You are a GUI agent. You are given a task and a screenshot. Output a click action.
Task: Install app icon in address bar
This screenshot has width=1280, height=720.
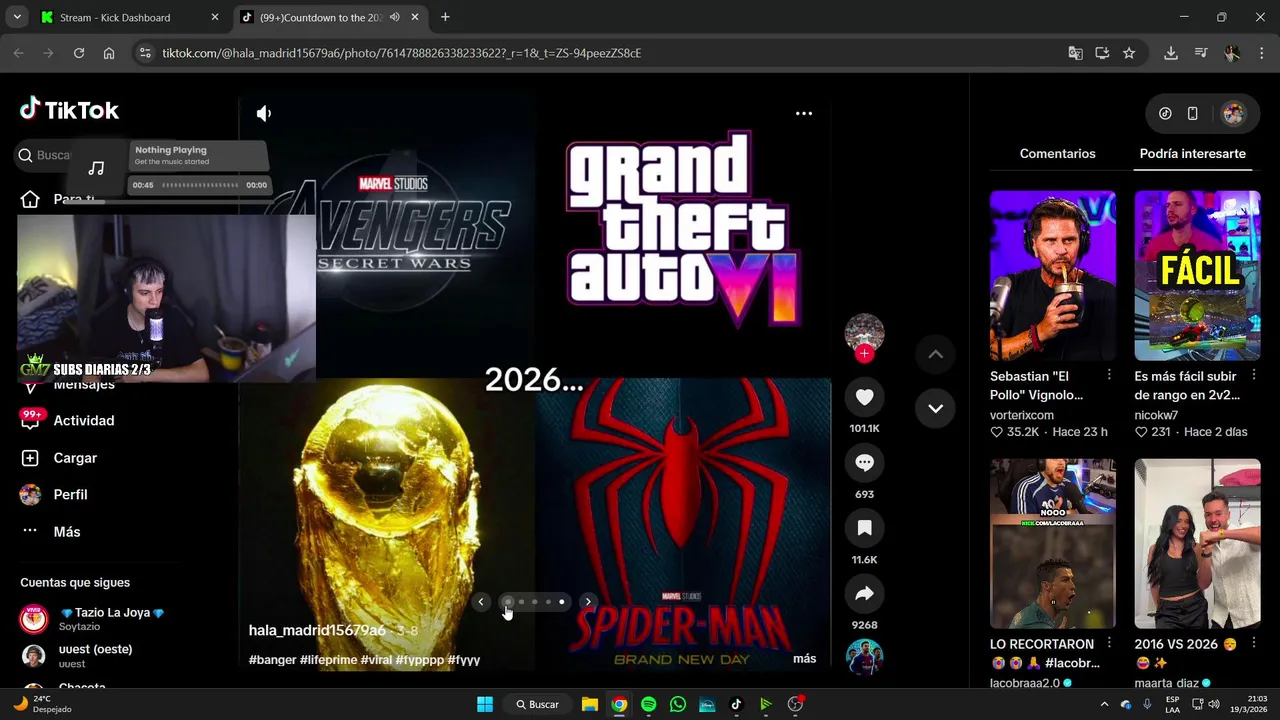point(1102,53)
